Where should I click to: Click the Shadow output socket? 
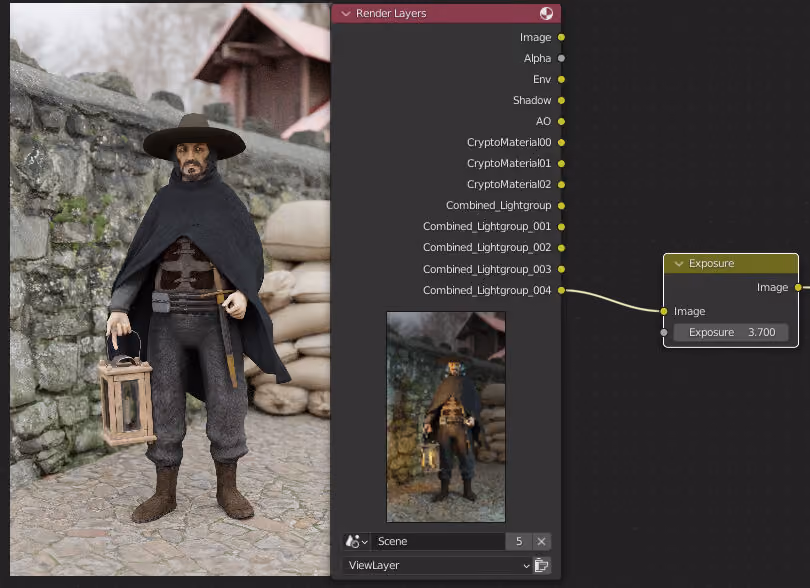point(562,100)
